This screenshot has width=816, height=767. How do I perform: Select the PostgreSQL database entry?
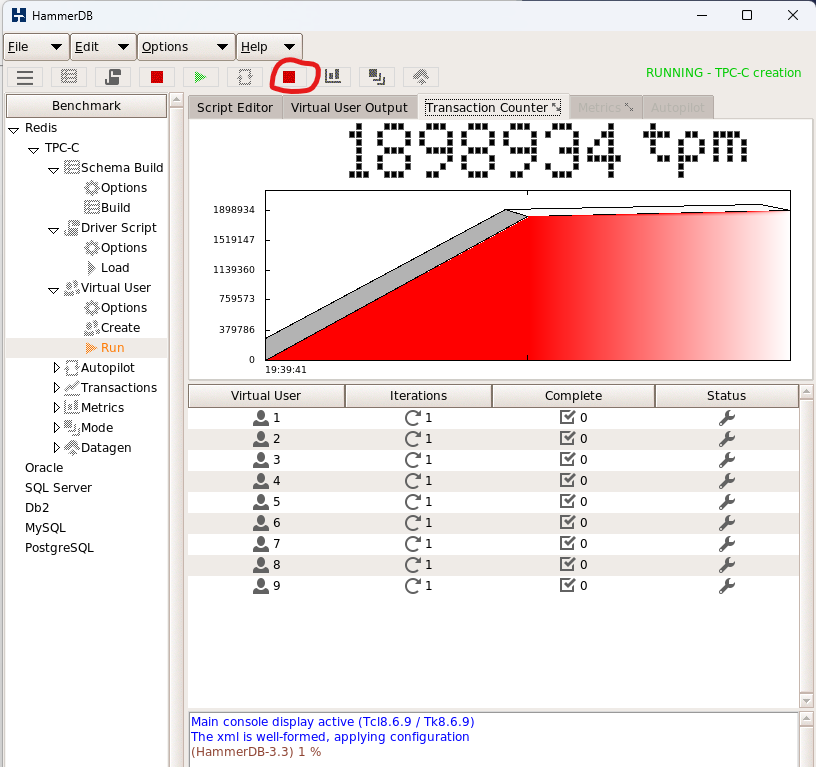click(59, 548)
